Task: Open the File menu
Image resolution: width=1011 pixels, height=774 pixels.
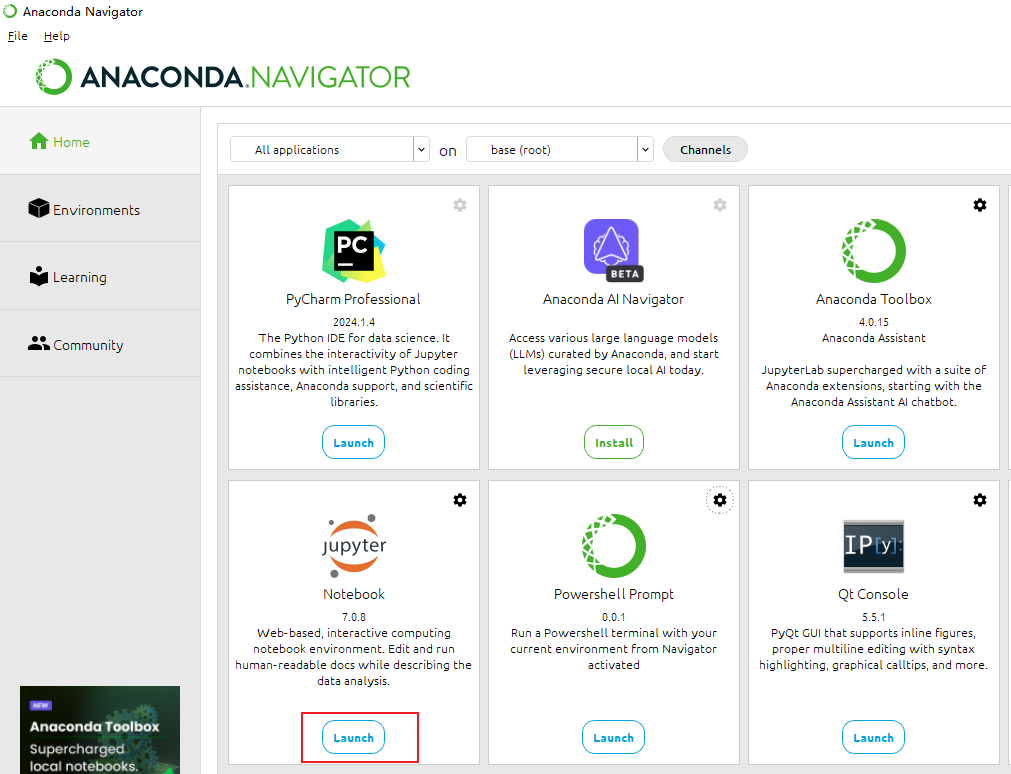Action: pyautogui.click(x=17, y=36)
